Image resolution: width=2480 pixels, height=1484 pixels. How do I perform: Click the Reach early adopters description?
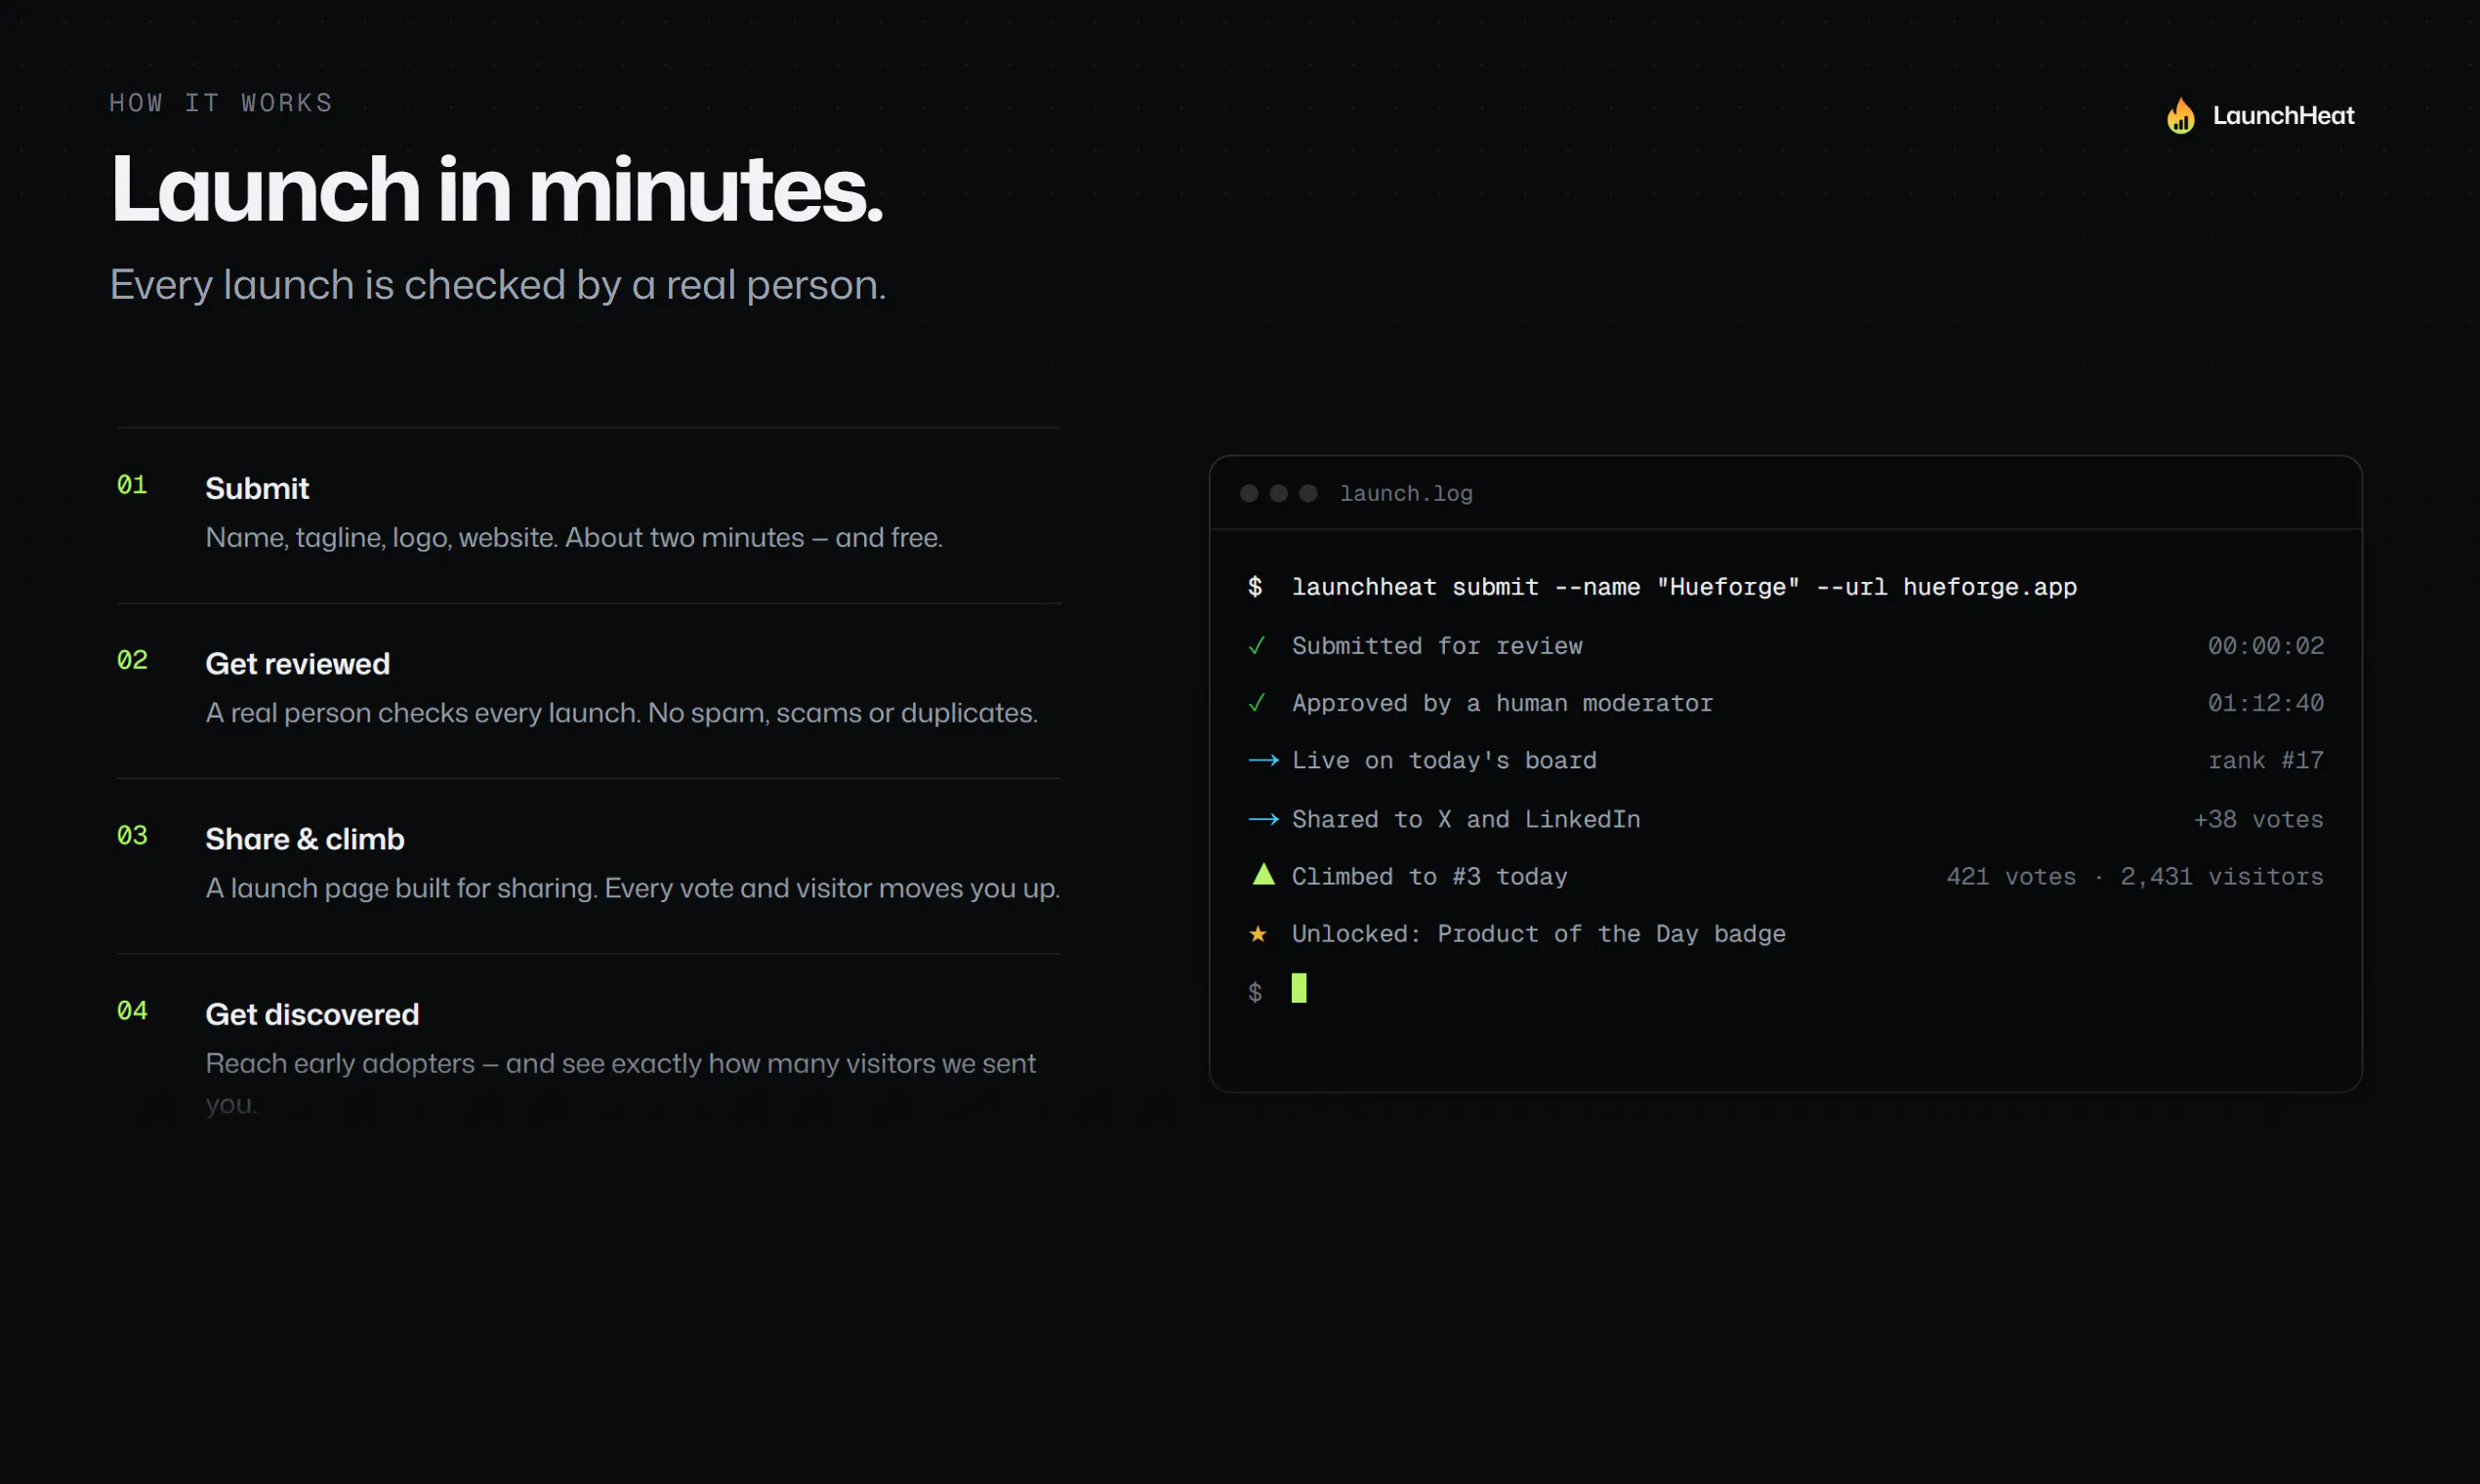pyautogui.click(x=620, y=1083)
